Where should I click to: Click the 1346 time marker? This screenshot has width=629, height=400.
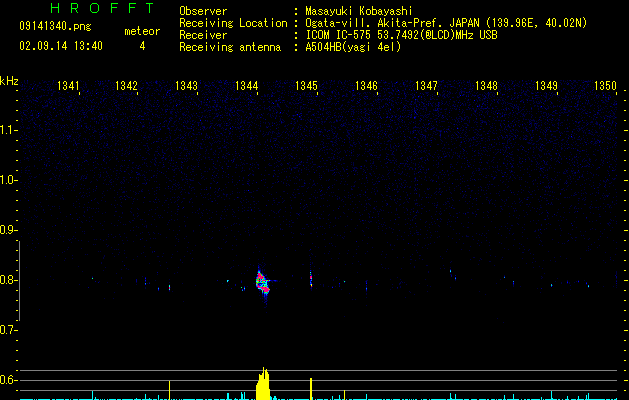pyautogui.click(x=366, y=86)
